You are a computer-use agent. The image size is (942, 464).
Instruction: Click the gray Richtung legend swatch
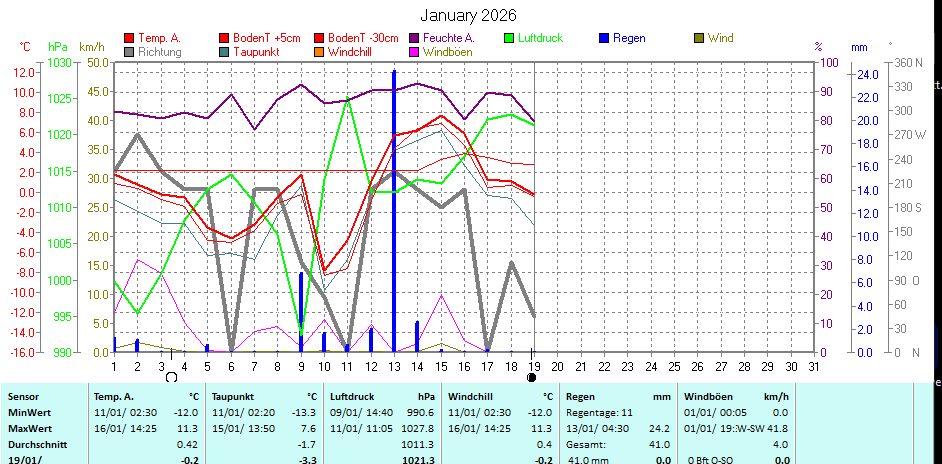click(x=129, y=52)
